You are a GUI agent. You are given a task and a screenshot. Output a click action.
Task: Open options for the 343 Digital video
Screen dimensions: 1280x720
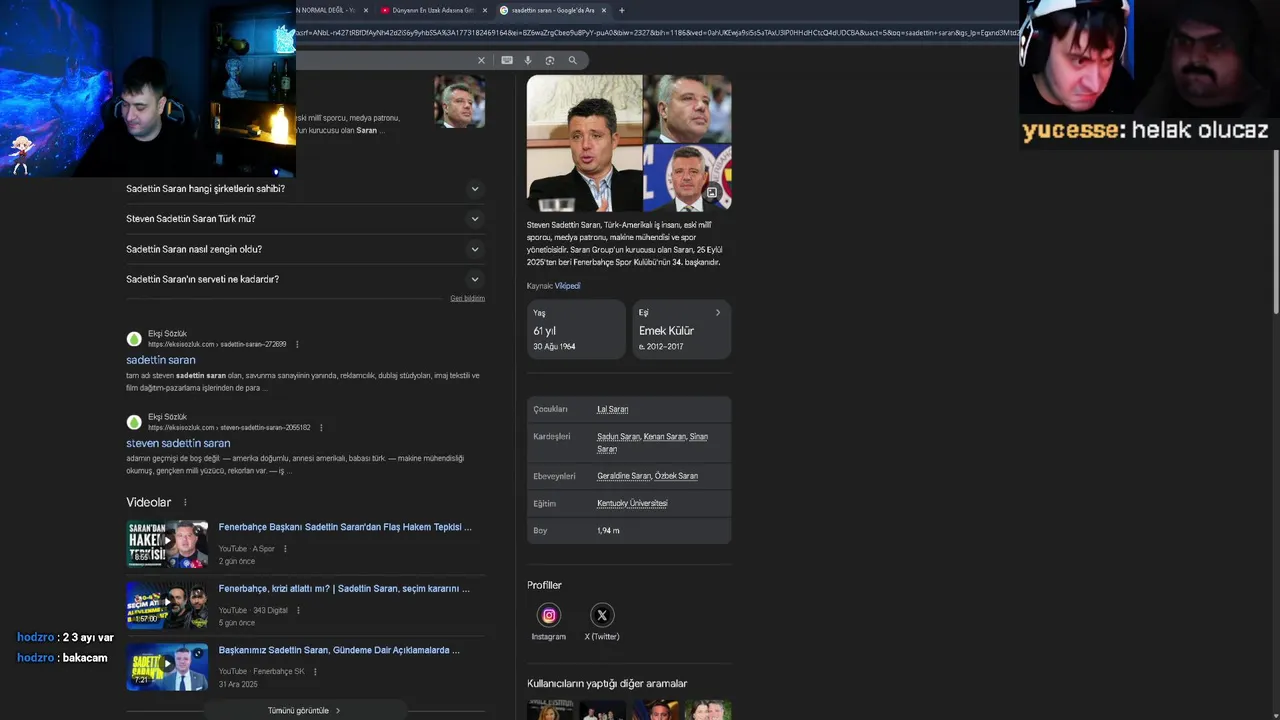tap(298, 610)
